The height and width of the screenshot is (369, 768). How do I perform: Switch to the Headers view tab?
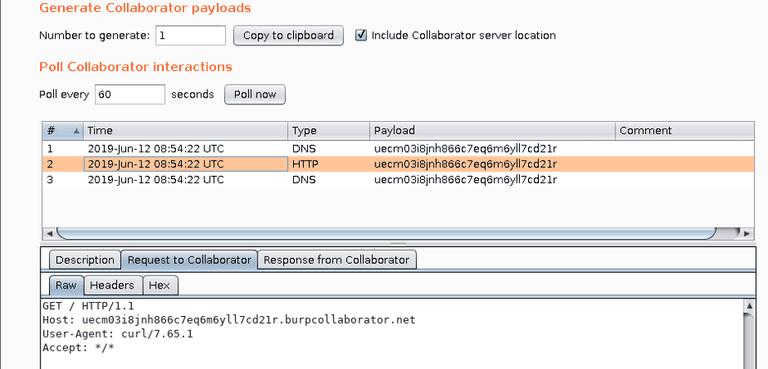click(x=113, y=285)
